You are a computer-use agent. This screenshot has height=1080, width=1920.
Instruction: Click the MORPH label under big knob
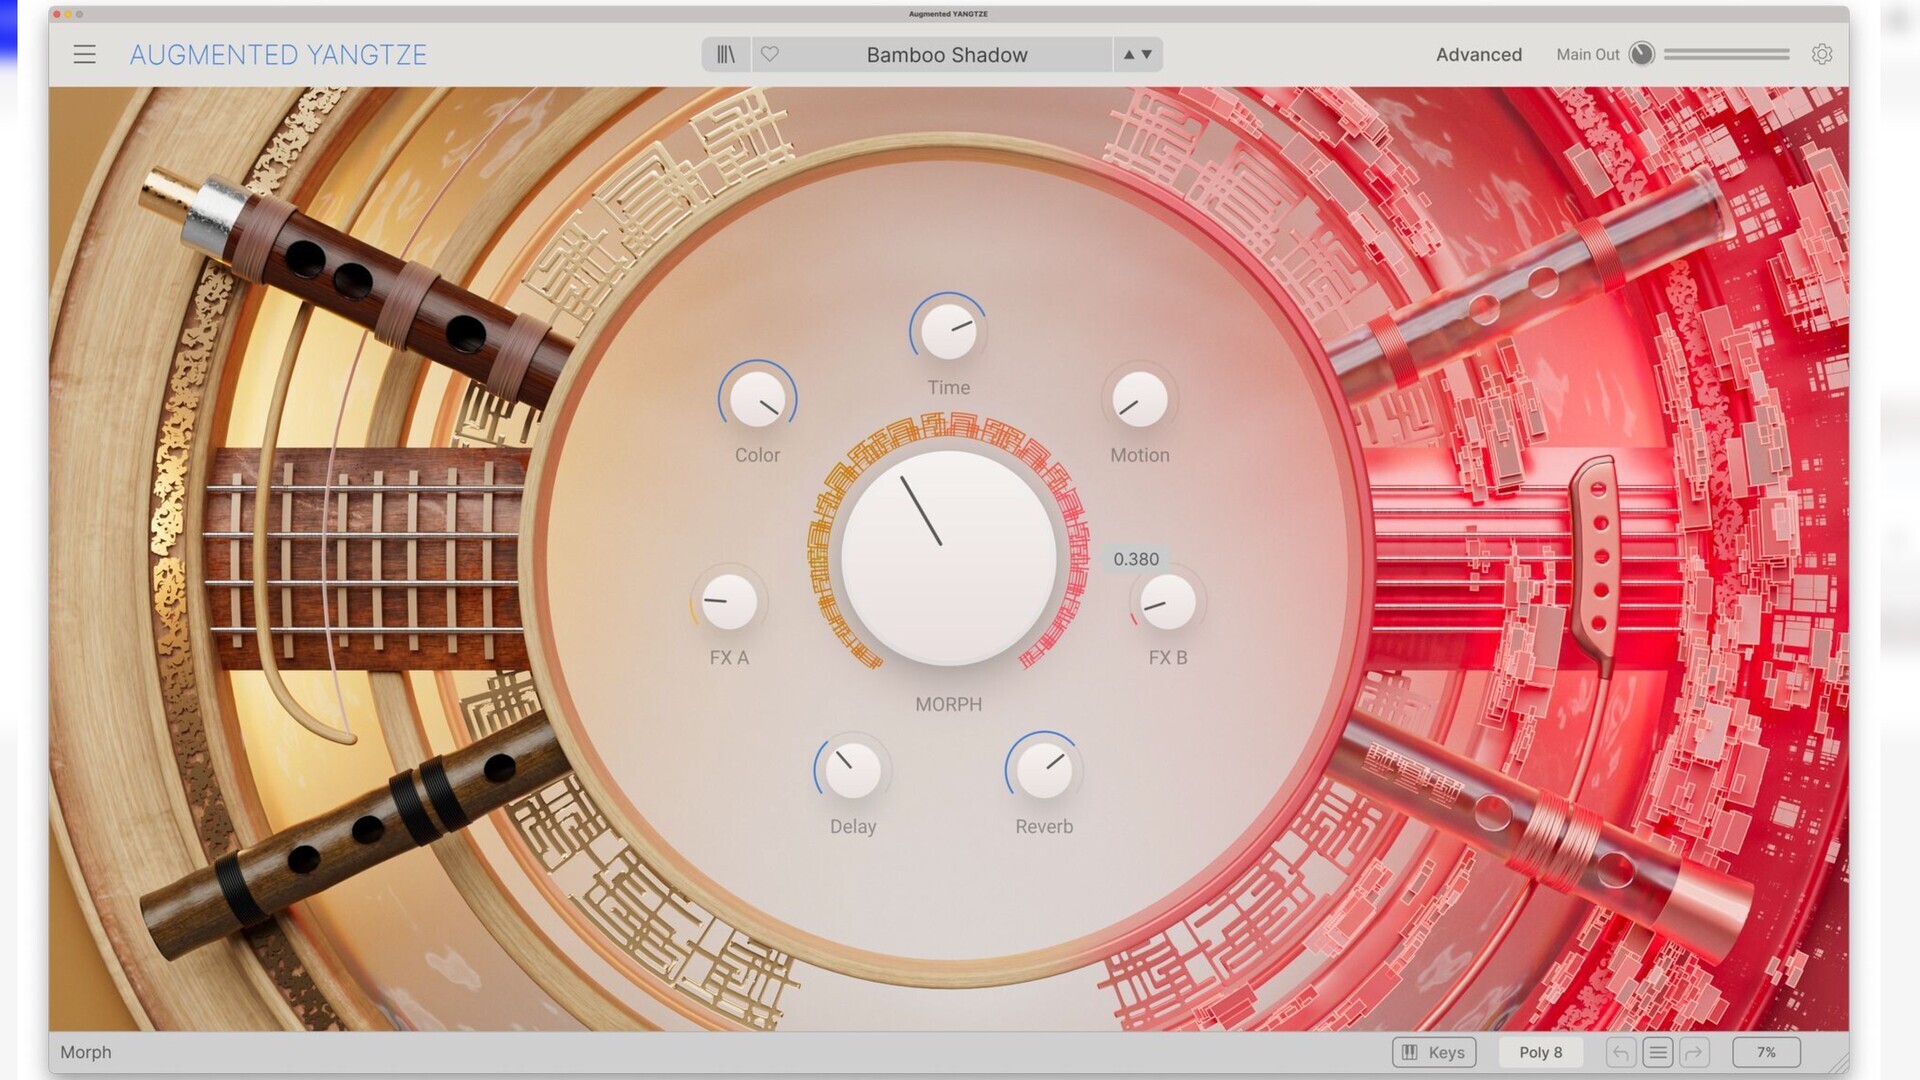[948, 704]
